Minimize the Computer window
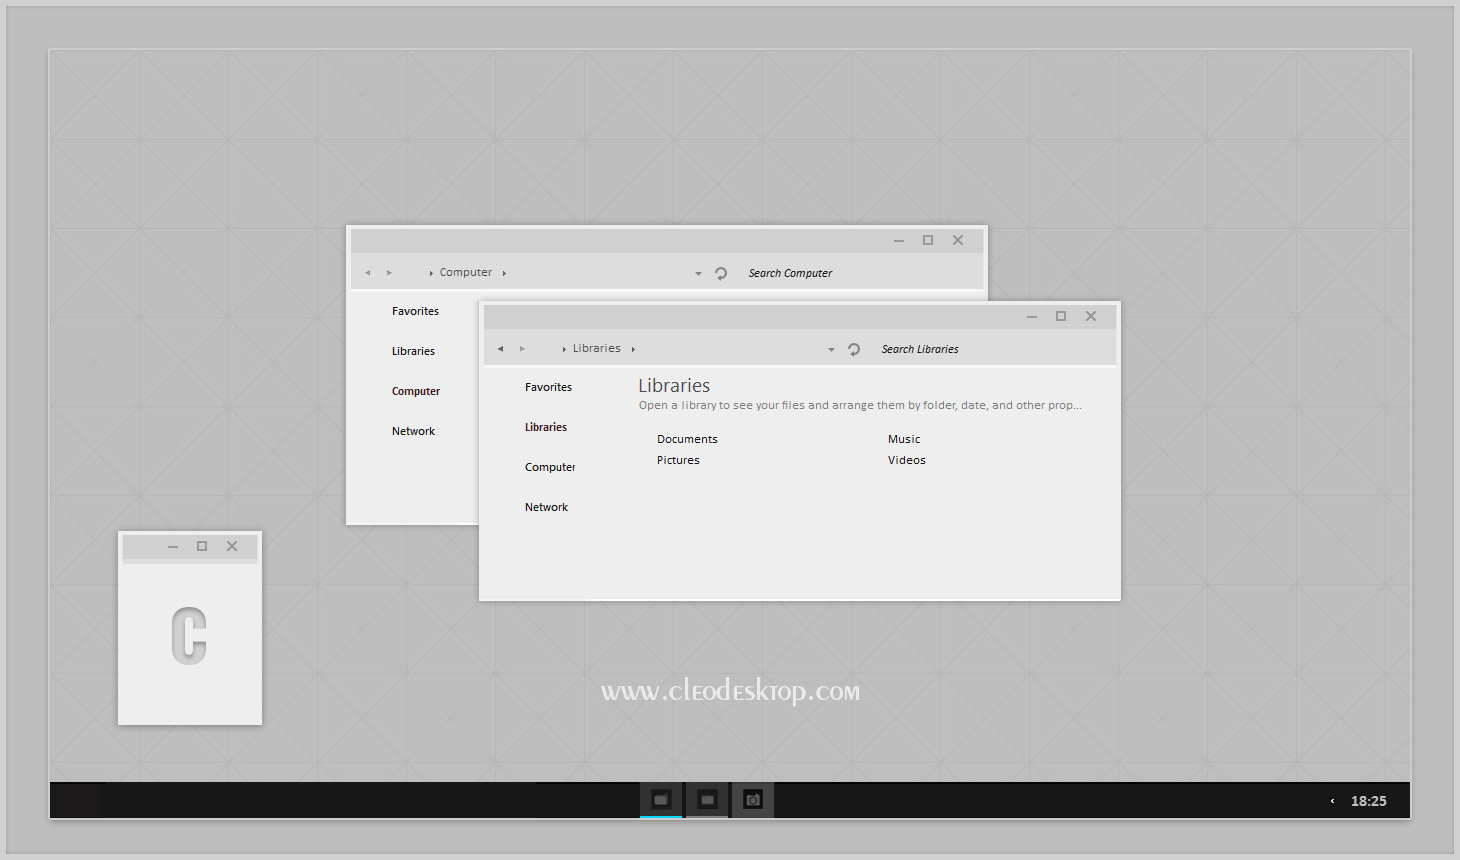Viewport: 1460px width, 860px height. click(x=899, y=241)
